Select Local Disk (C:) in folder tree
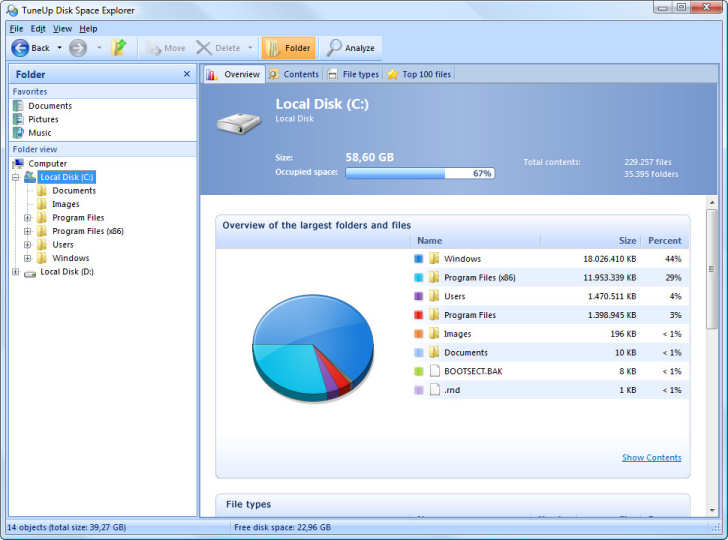Image resolution: width=728 pixels, height=540 pixels. coord(67,177)
